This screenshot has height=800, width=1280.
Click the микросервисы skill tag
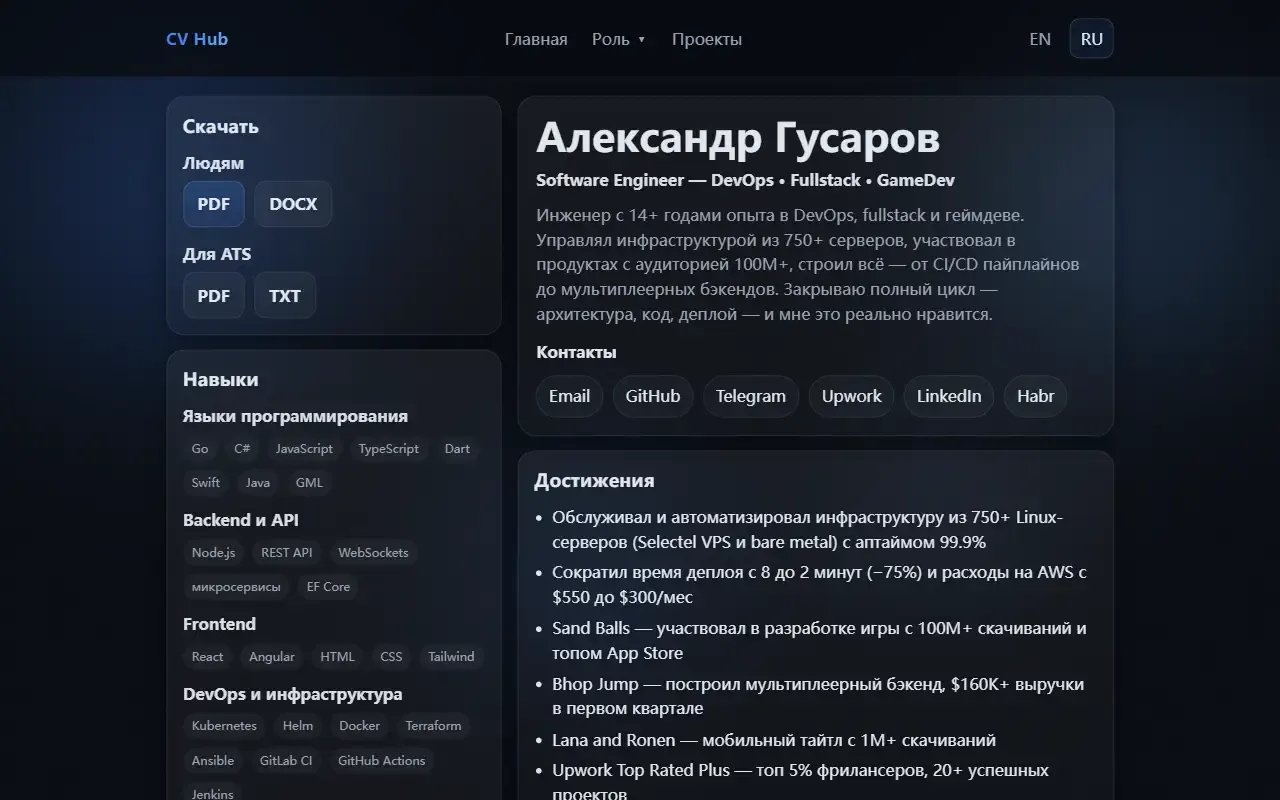point(236,587)
